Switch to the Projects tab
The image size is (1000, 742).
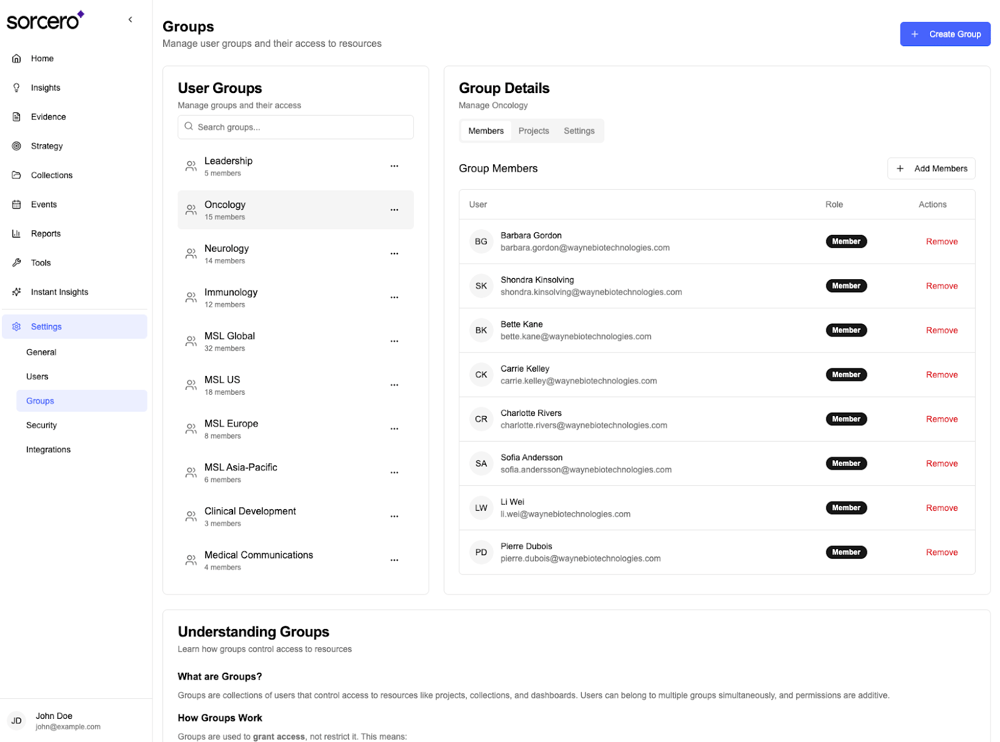(x=533, y=131)
